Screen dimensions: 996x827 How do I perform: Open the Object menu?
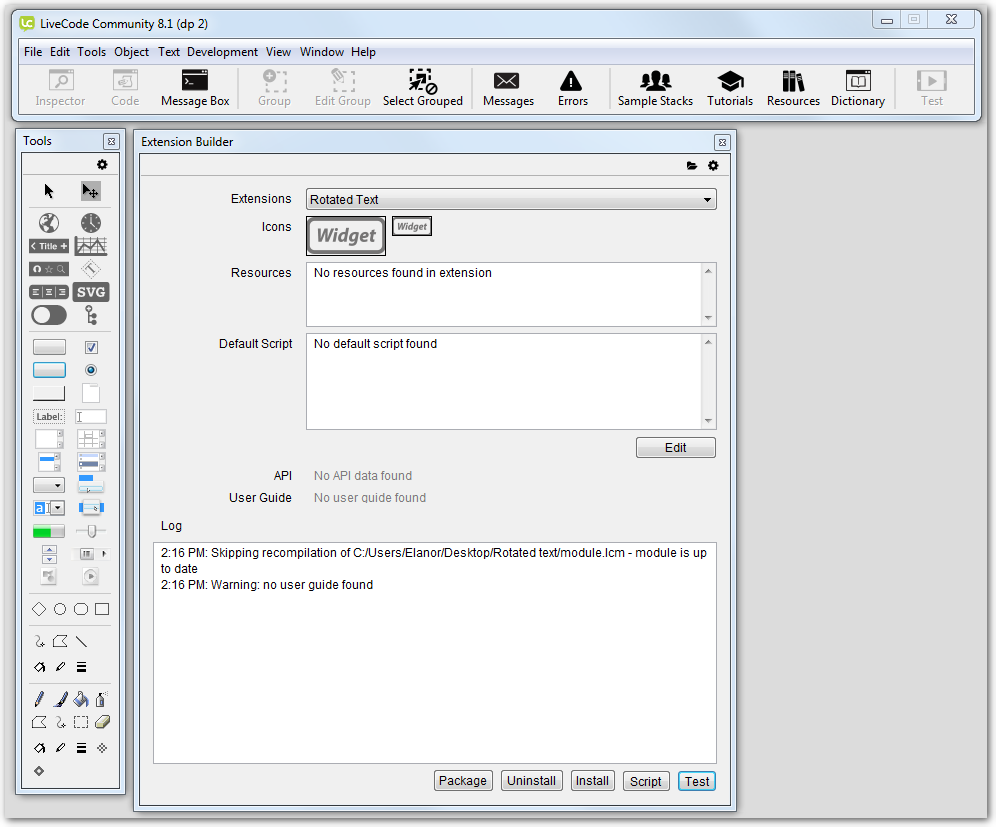pyautogui.click(x=131, y=52)
